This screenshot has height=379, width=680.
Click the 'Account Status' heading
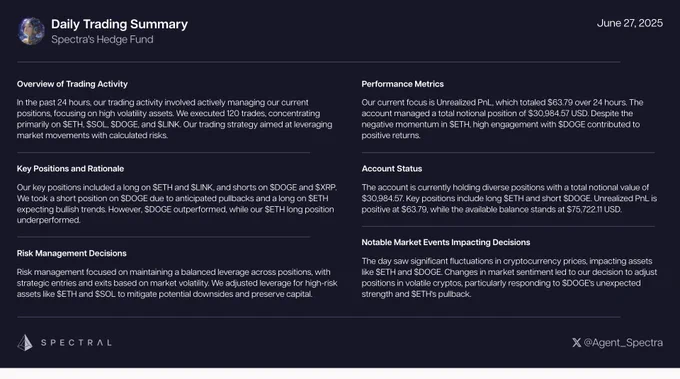tap(392, 169)
